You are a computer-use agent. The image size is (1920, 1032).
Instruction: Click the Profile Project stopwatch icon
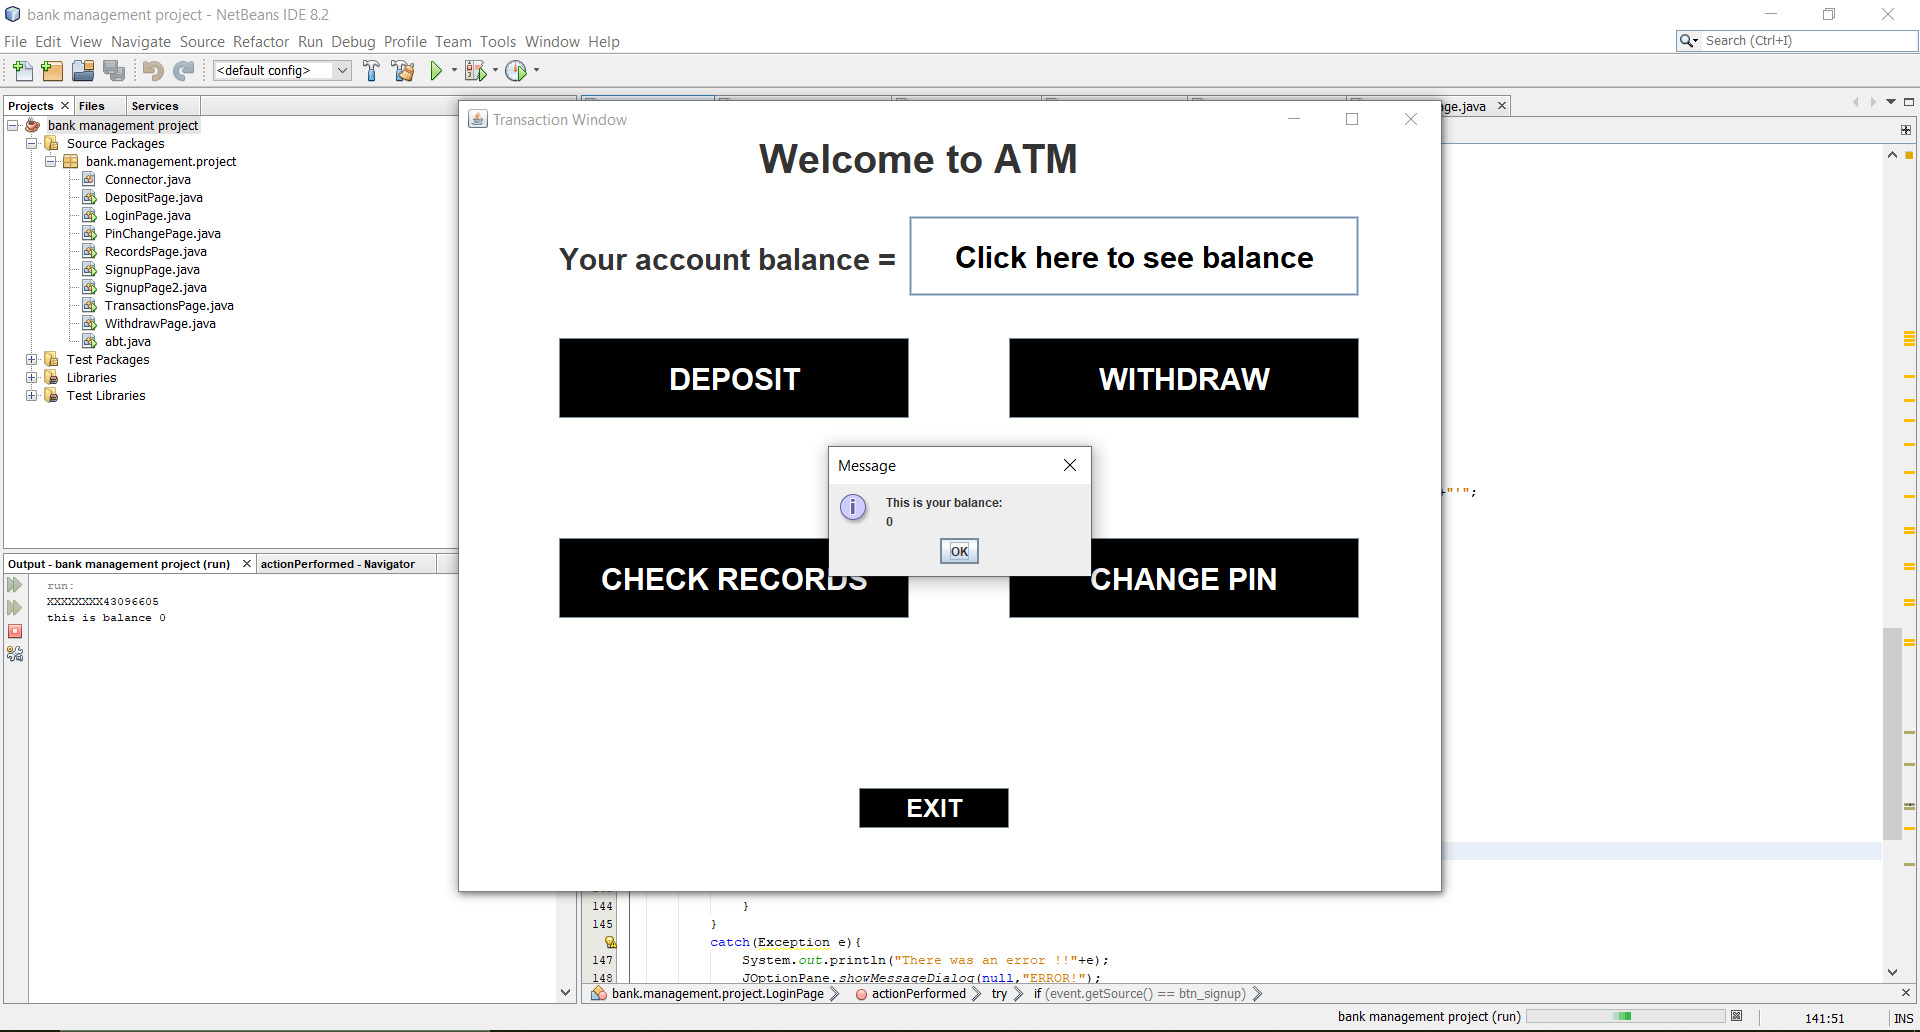tap(518, 70)
